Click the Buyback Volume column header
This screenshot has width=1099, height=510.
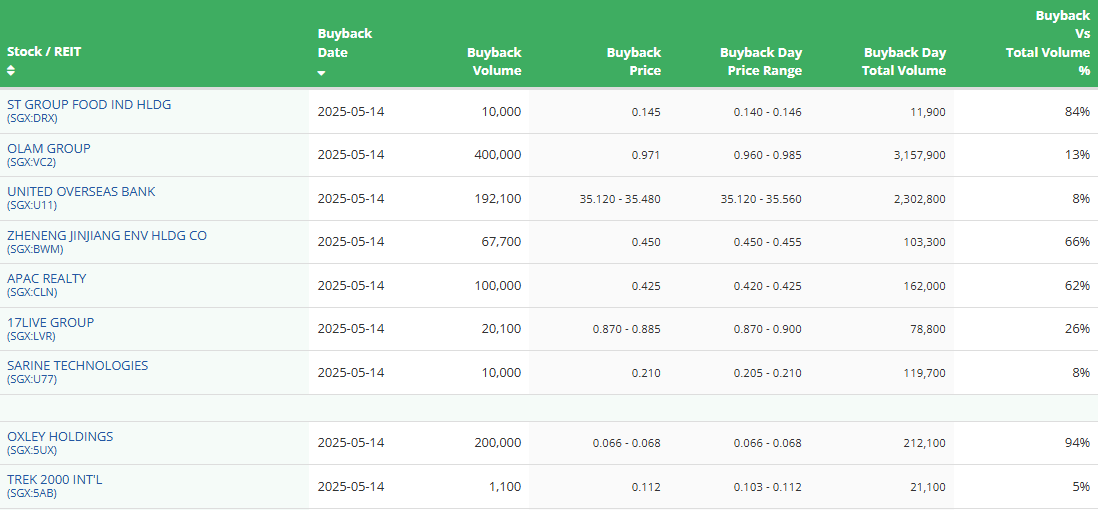[494, 62]
